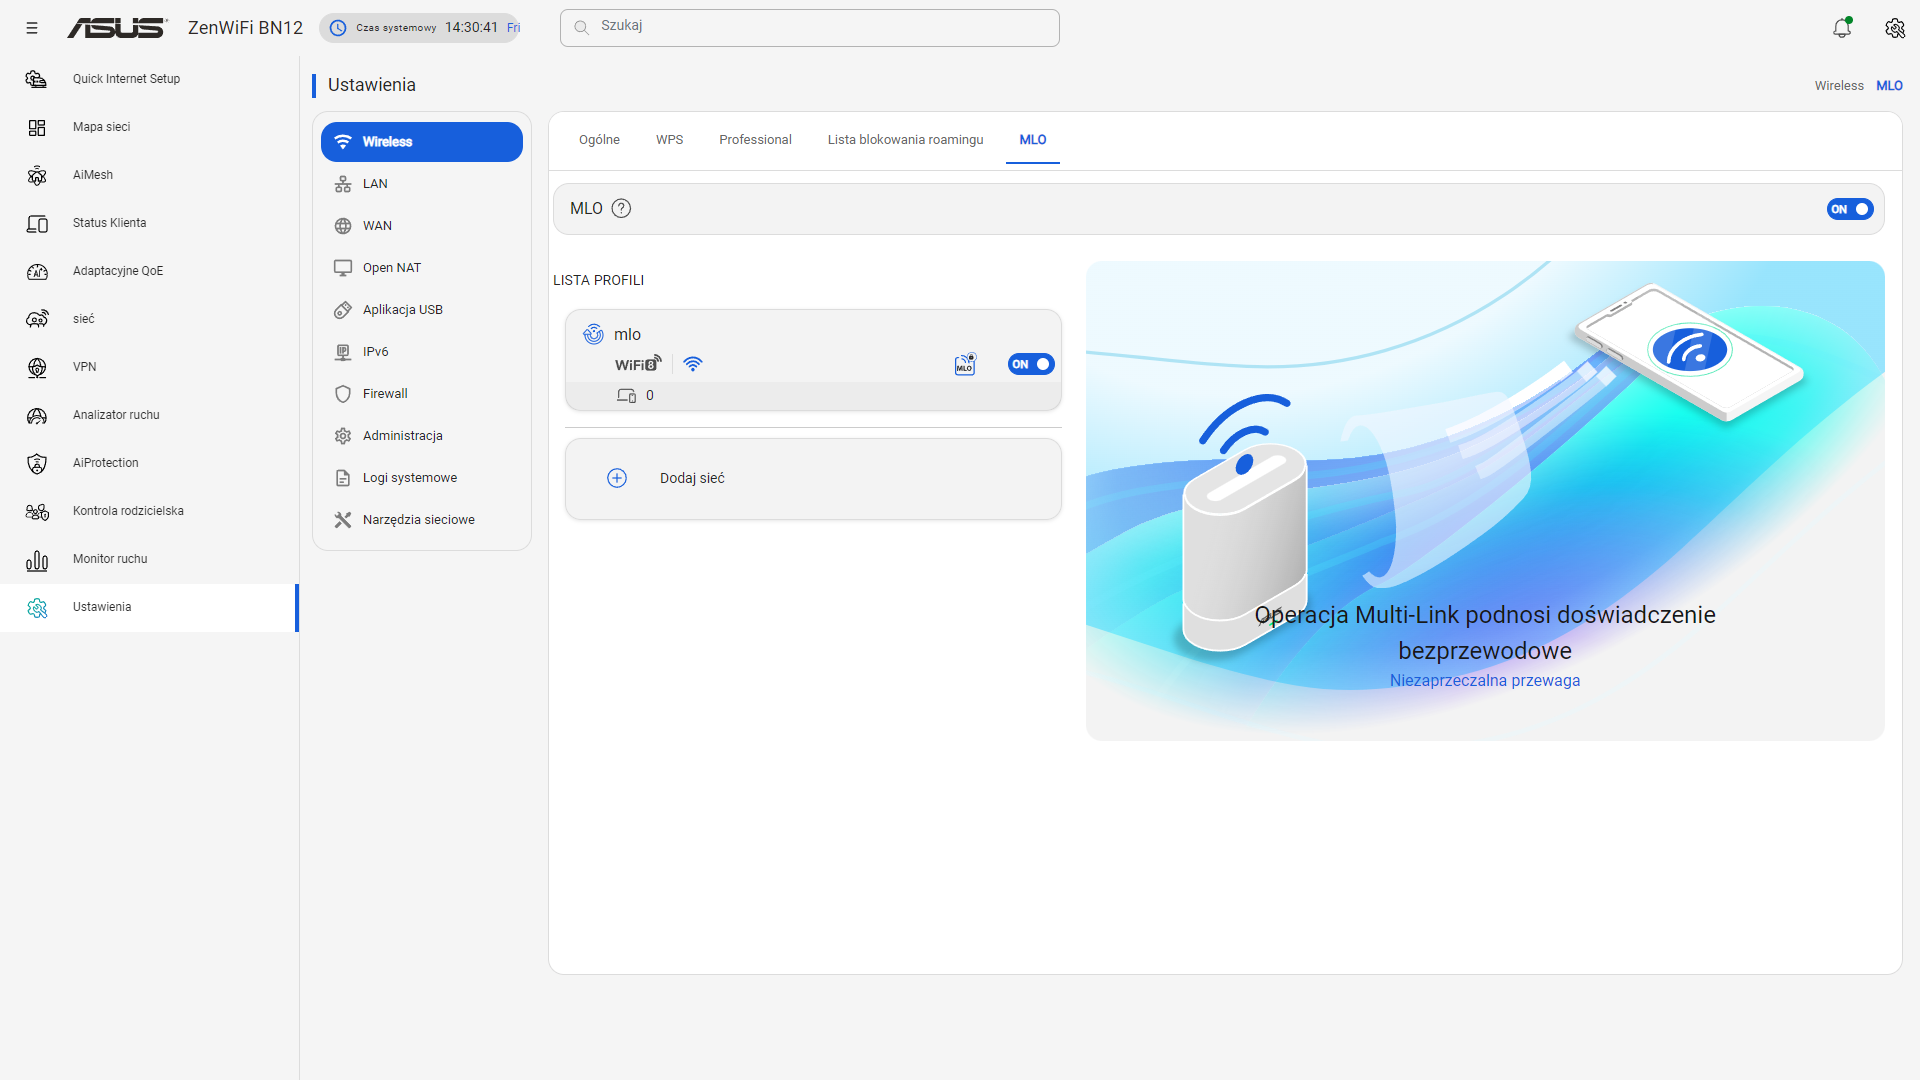Click the MLO help question mark icon
This screenshot has height=1080, width=1920.
click(x=621, y=208)
